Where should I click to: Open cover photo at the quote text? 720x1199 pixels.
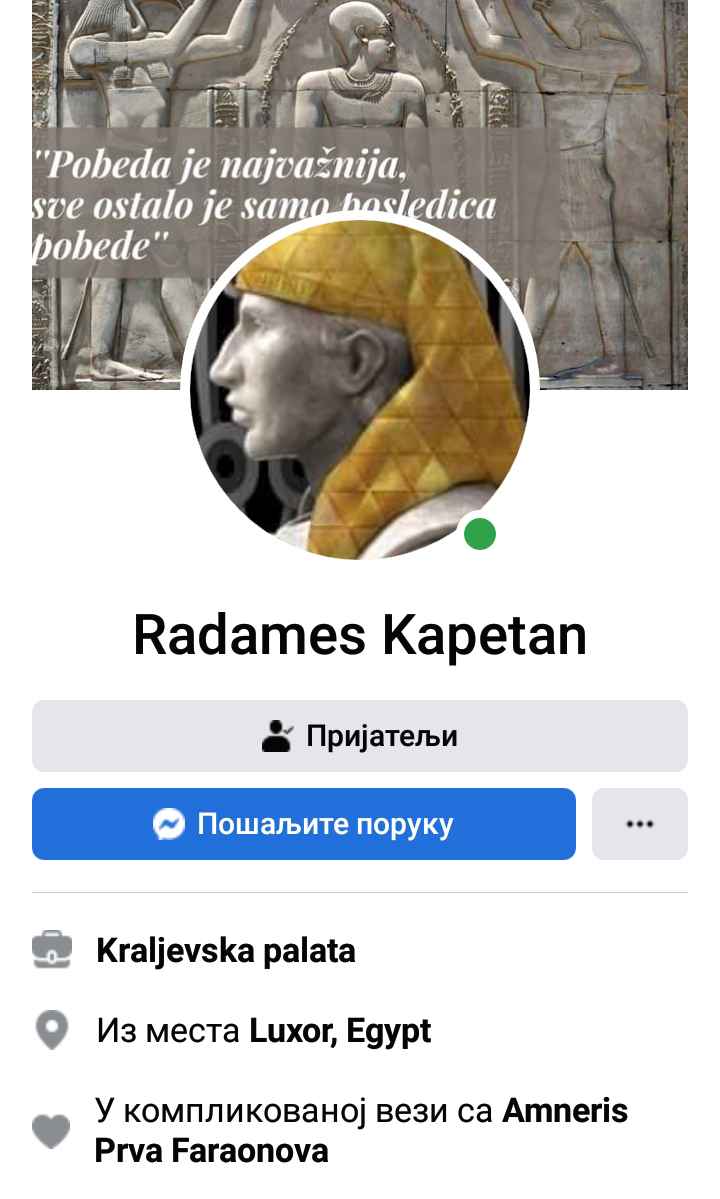tap(264, 204)
